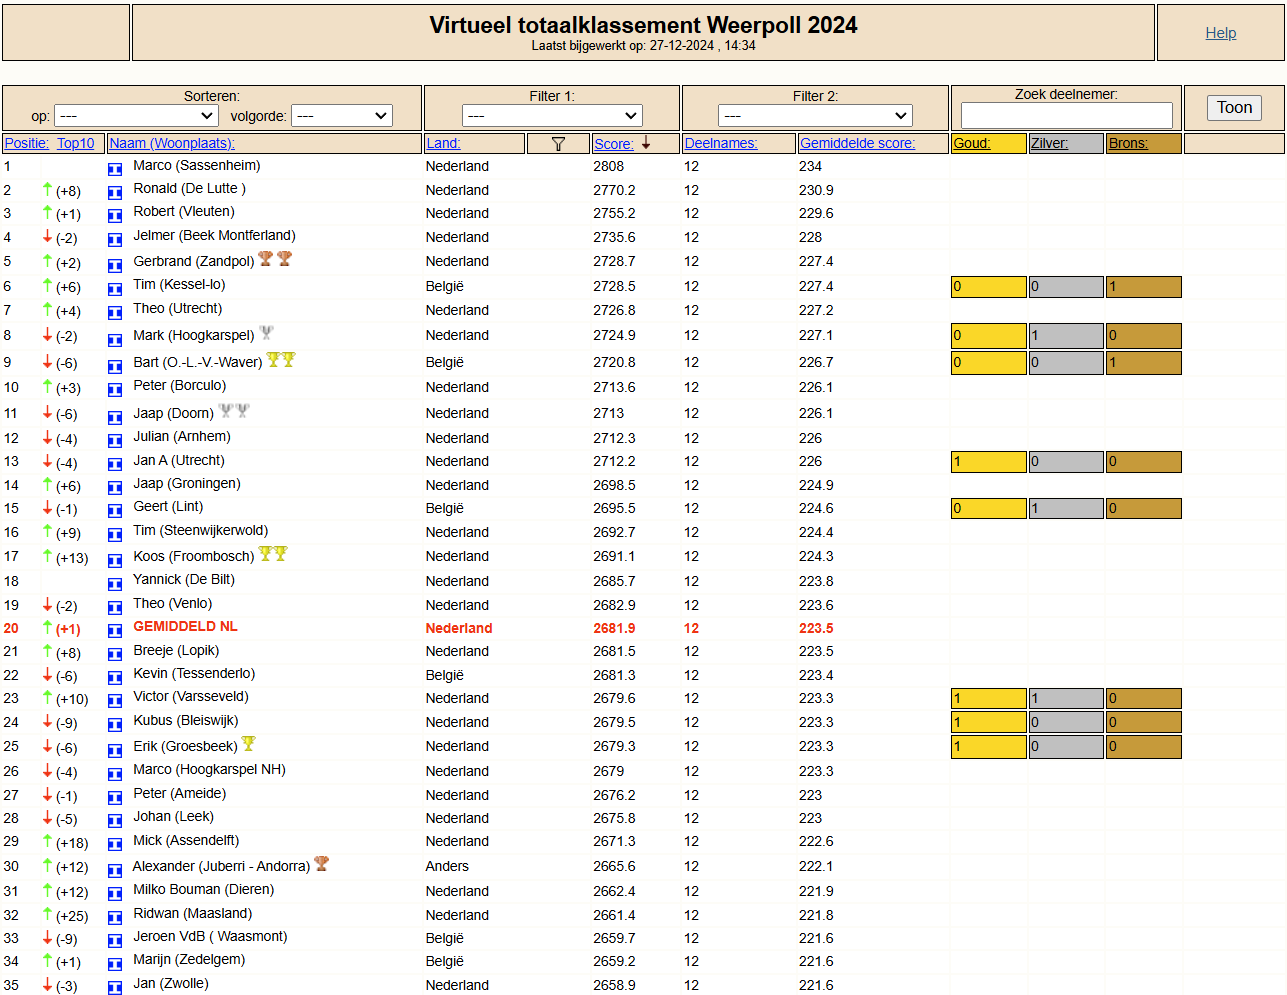This screenshot has height=995, width=1287.
Task: Open blue detail icon beside Tim (Kessel-lo)
Action: pyautogui.click(x=115, y=289)
